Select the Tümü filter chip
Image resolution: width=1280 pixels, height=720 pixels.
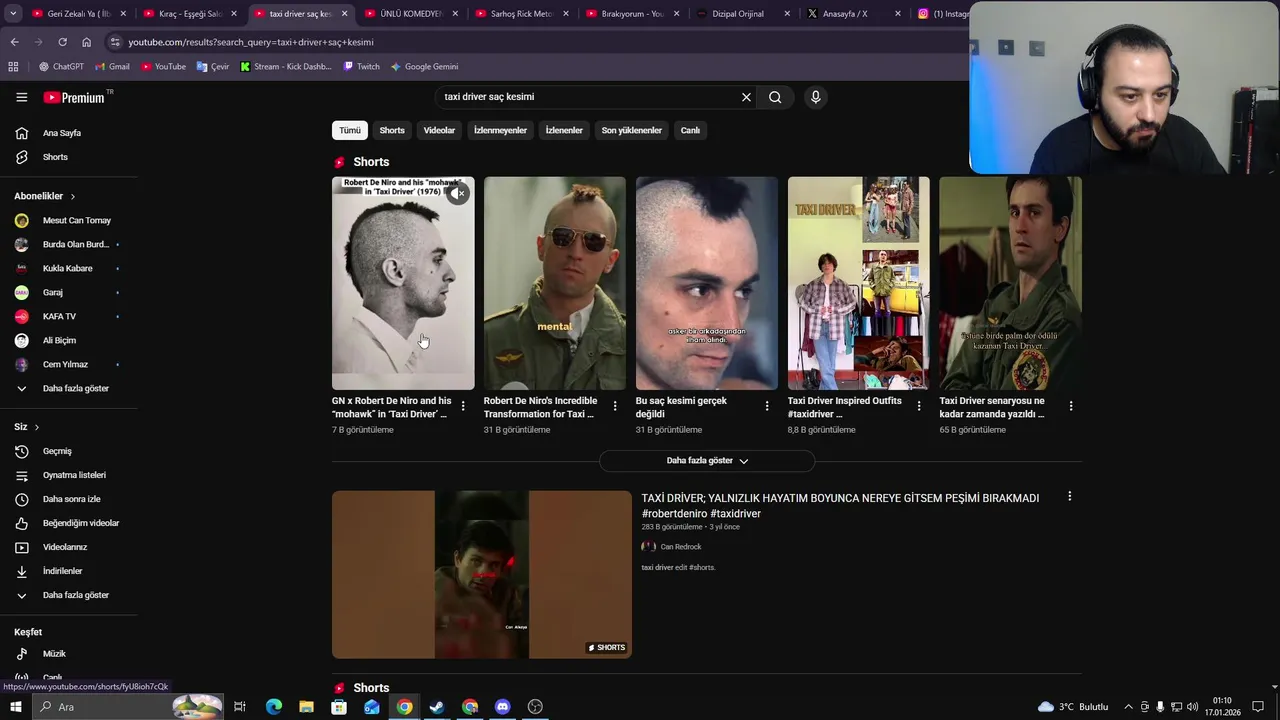pos(349,130)
